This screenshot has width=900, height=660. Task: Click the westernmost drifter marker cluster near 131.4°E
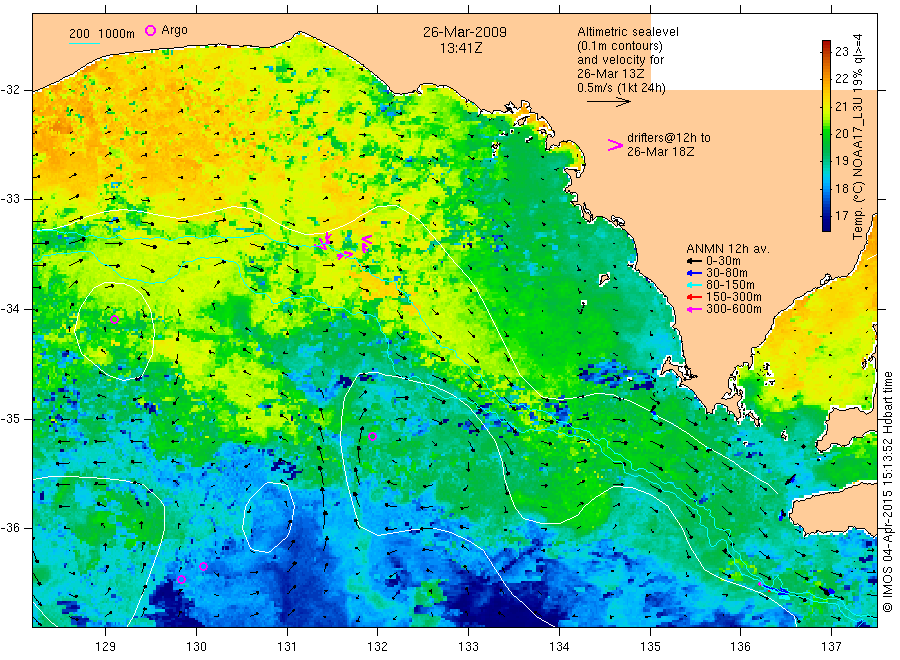324,241
